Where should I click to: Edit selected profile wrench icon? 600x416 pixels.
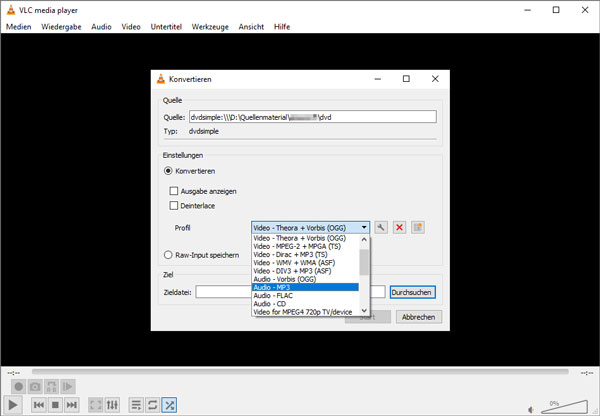(381, 228)
